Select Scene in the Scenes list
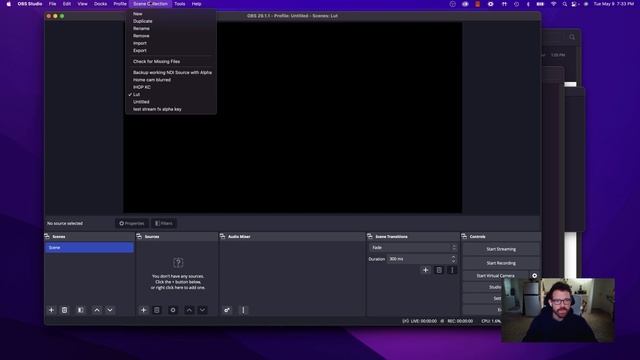 [x=89, y=248]
